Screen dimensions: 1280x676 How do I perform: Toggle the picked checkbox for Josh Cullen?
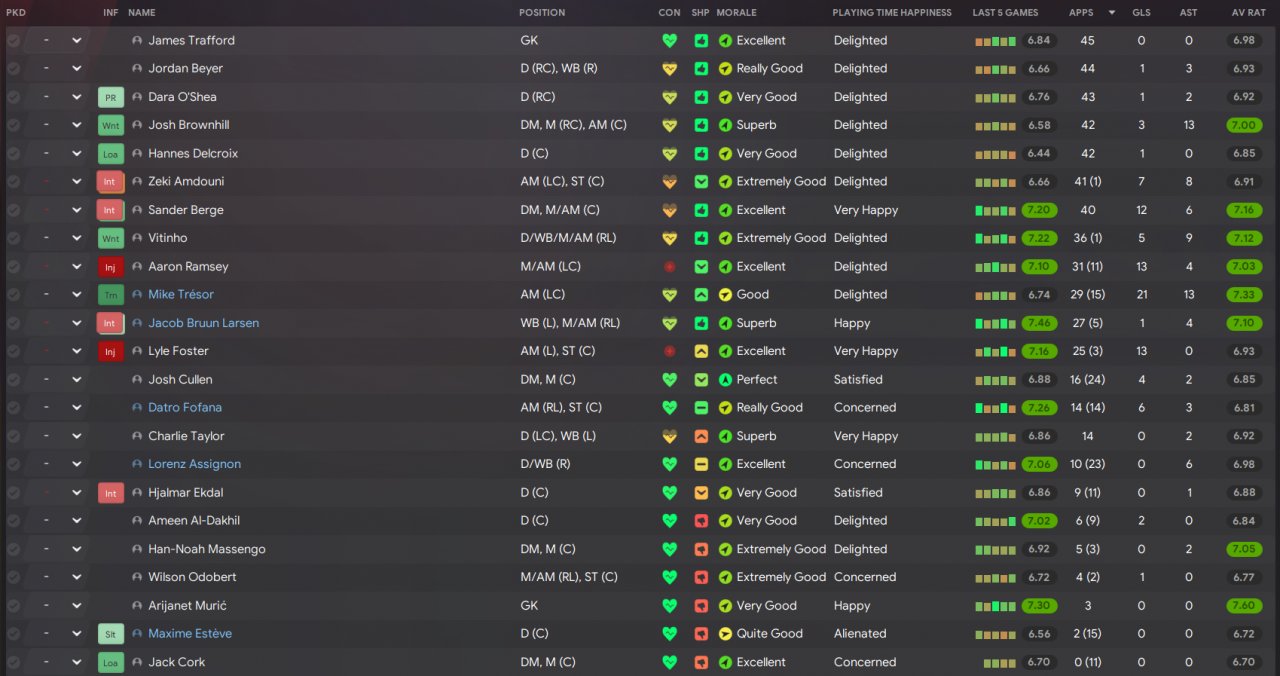tap(13, 380)
